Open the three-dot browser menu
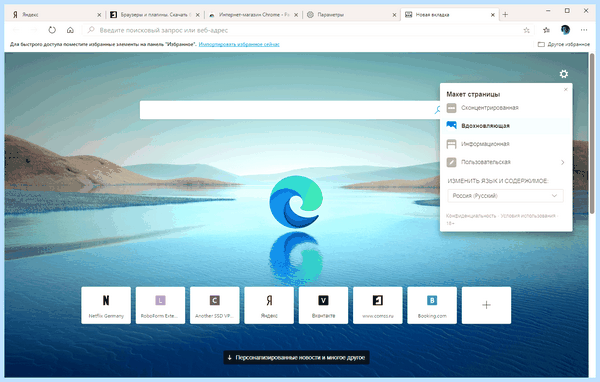 (x=584, y=30)
